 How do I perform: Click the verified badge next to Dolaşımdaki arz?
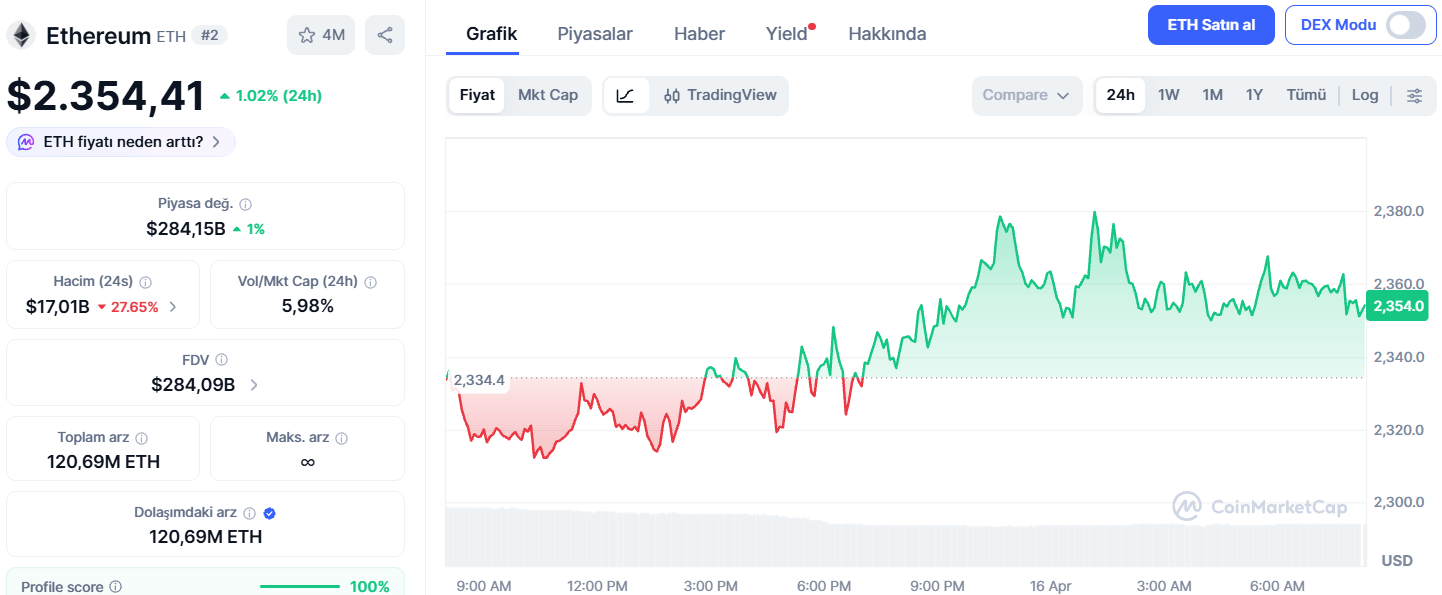pyautogui.click(x=269, y=513)
